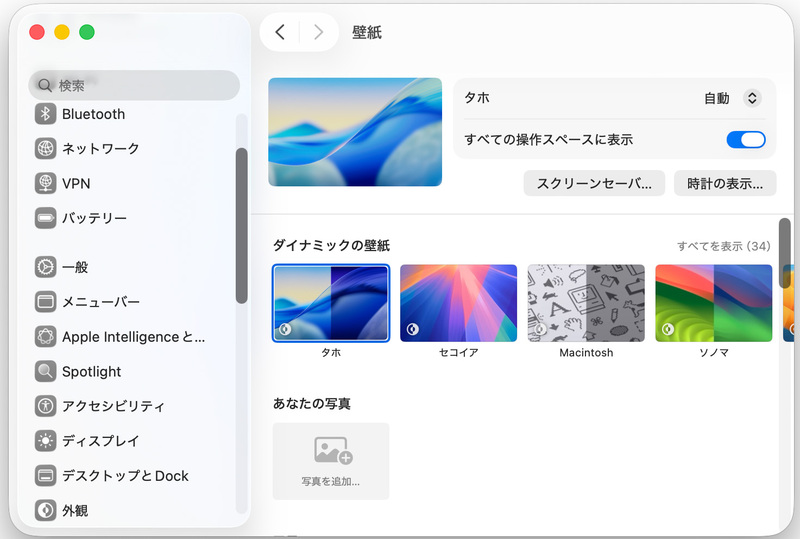800x539 pixels.
Task: Click the 時計の表示… button
Action: [725, 183]
